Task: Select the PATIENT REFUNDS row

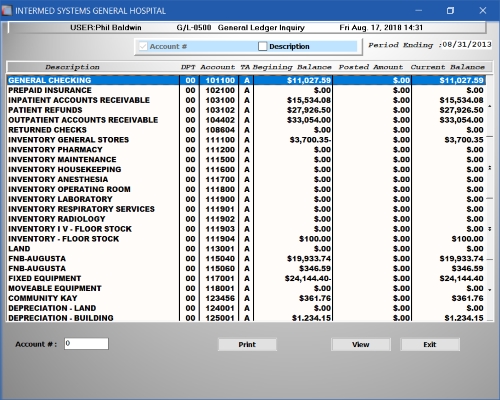Action: [x=246, y=110]
